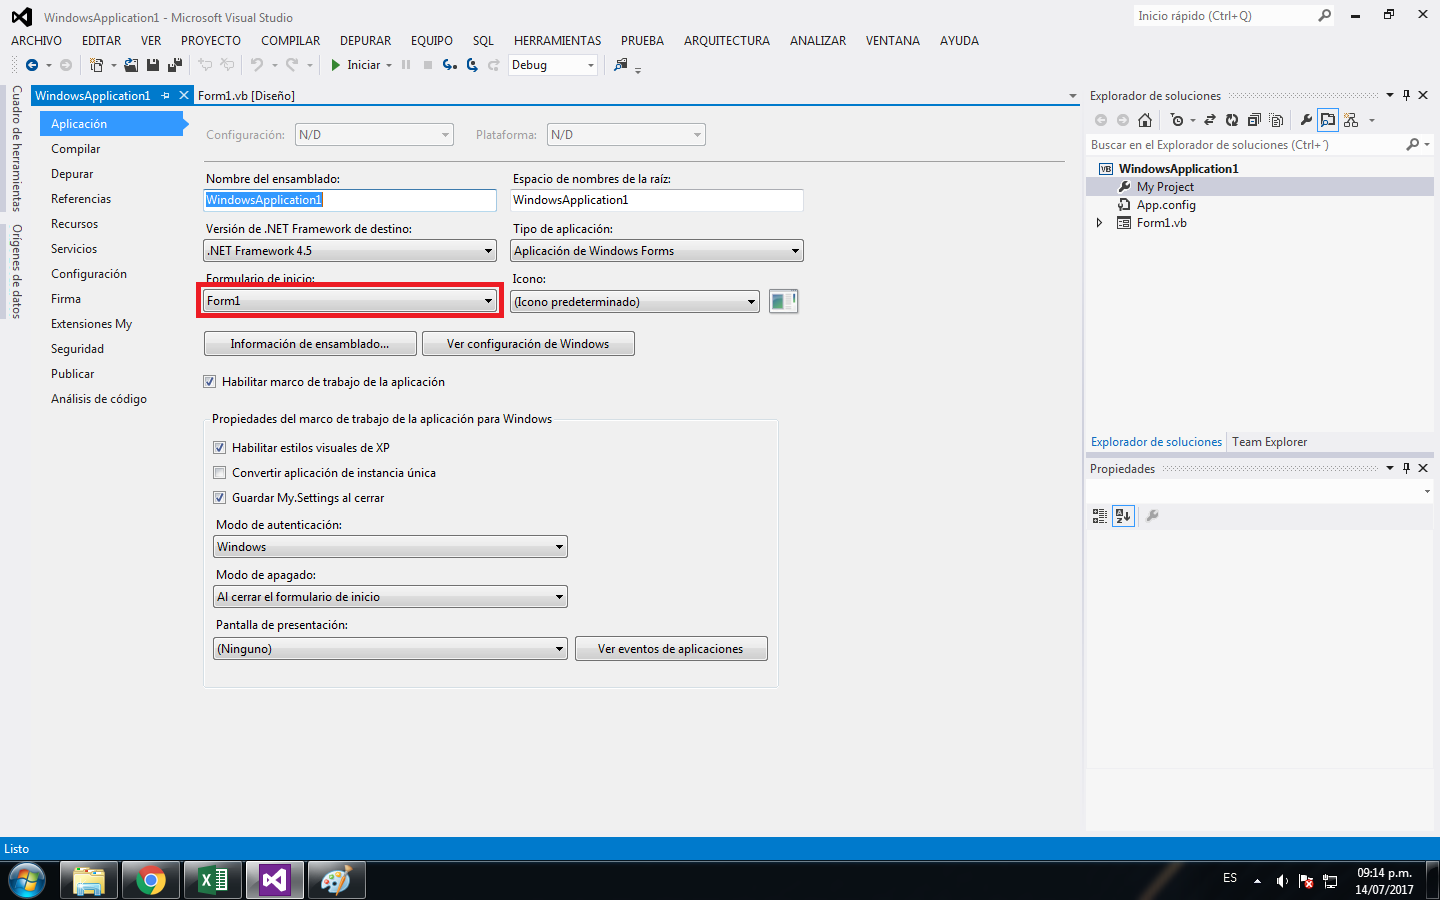Disable Habilitar estilos visuales de XP
The width and height of the screenshot is (1440, 900).
tap(219, 448)
